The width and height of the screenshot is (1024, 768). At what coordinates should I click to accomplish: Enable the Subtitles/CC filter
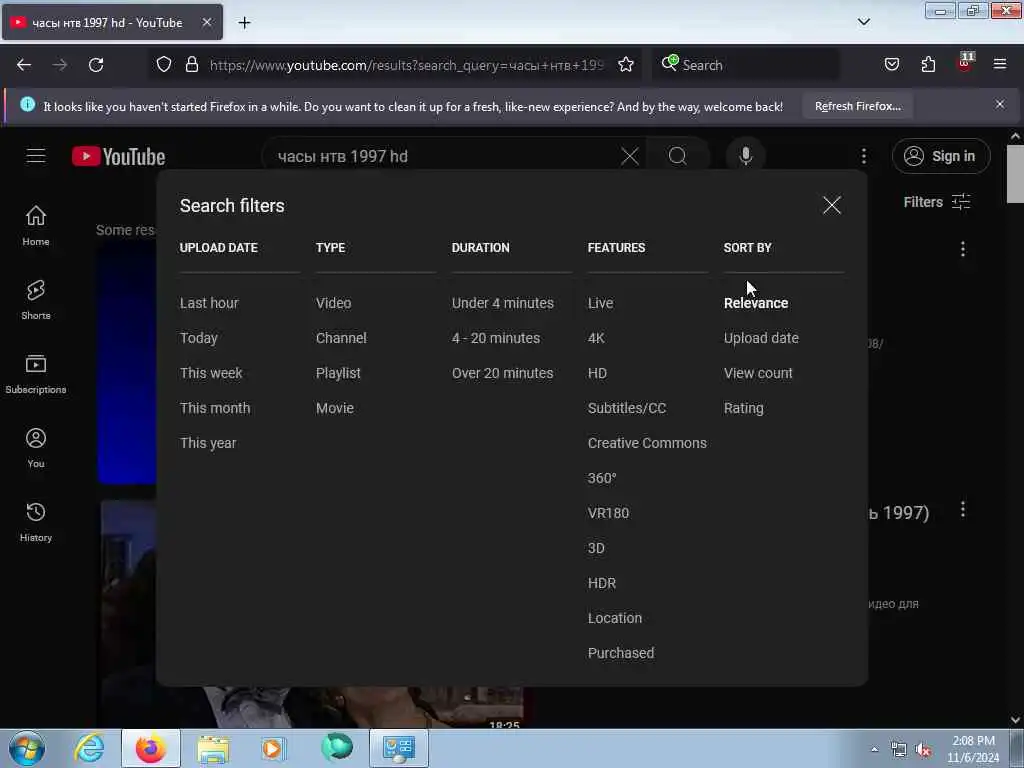click(x=626, y=408)
